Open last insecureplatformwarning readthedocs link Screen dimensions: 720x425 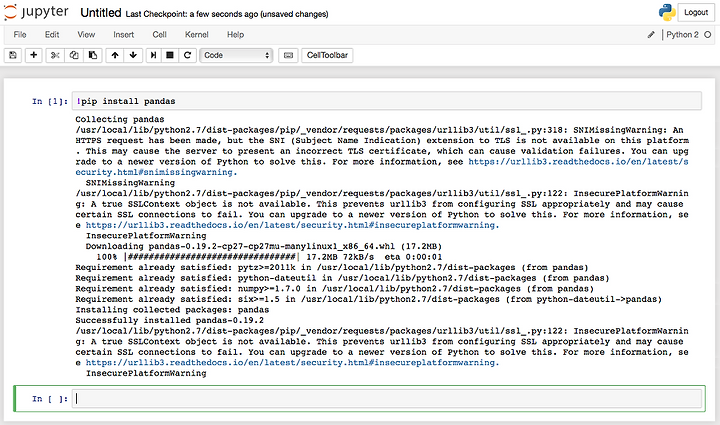292,363
